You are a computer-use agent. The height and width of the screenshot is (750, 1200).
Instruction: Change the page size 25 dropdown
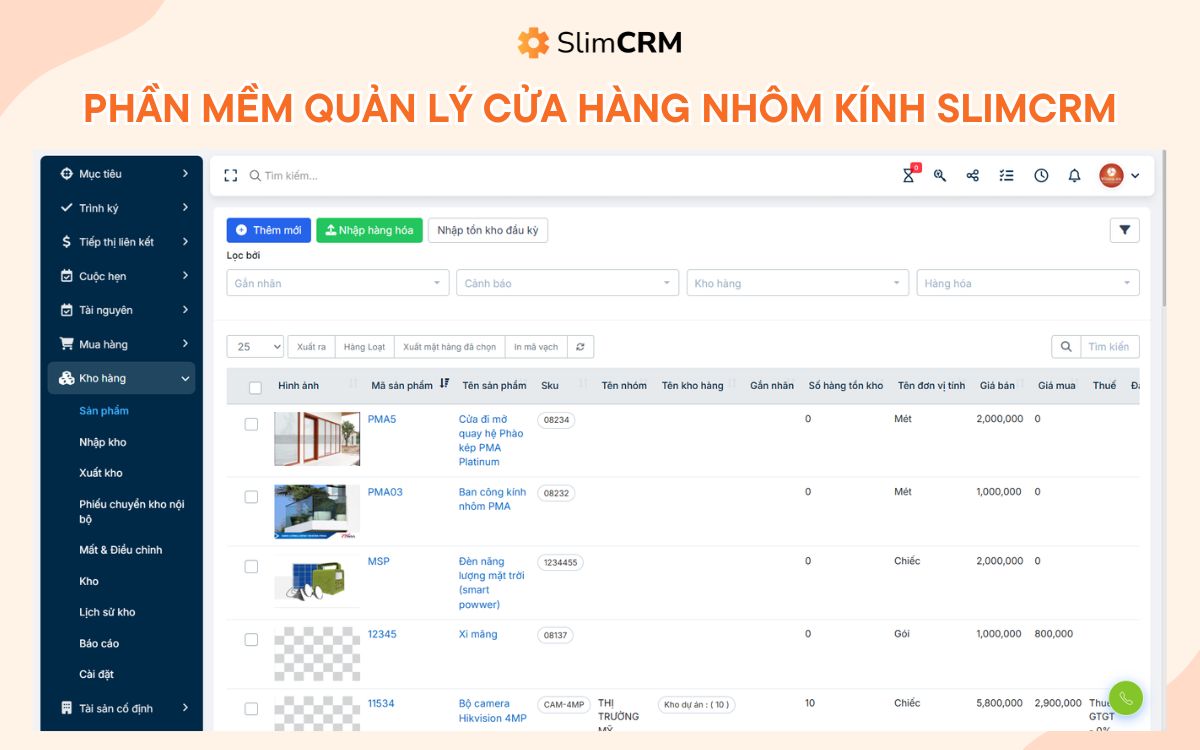[255, 346]
